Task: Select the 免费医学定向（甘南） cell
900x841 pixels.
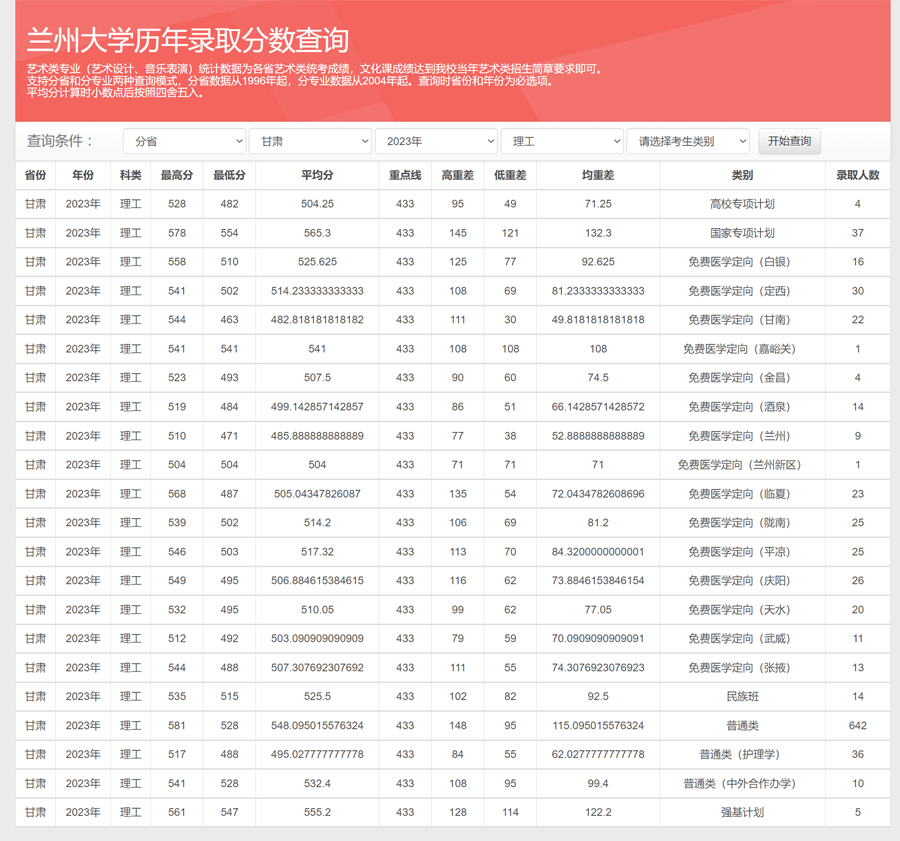Action: tap(743, 320)
